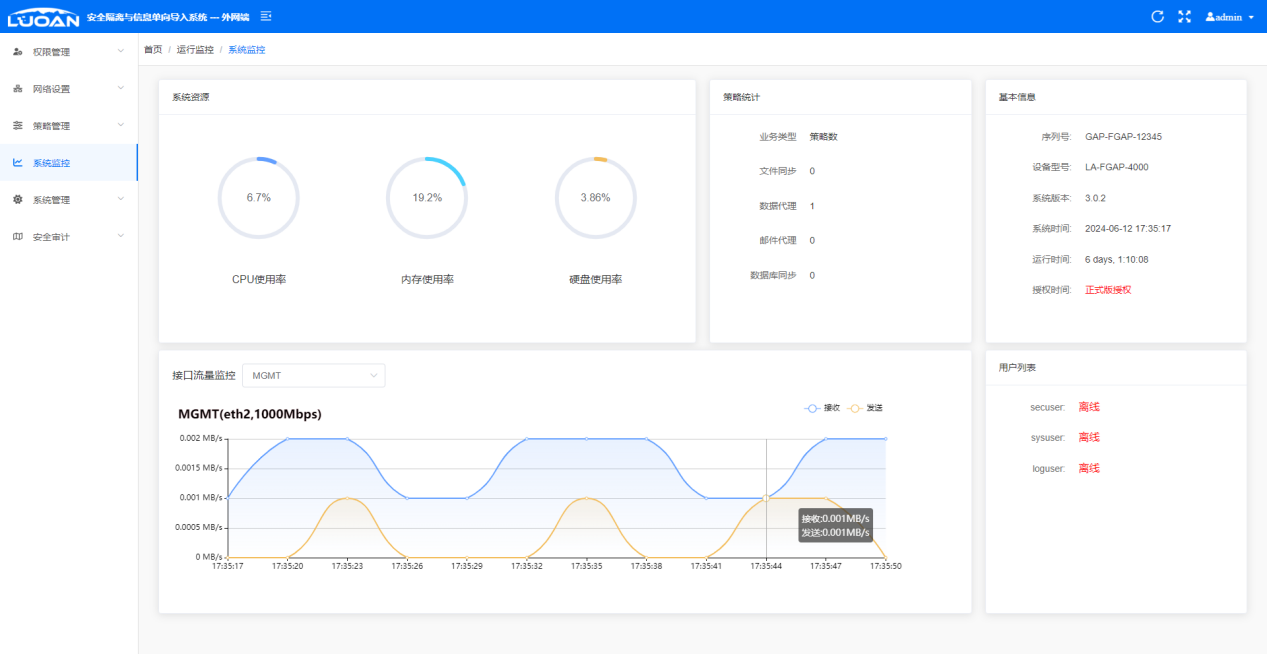1267x654 pixels.
Task: Click the 系统监控 breadcrumb
Action: (x=247, y=49)
